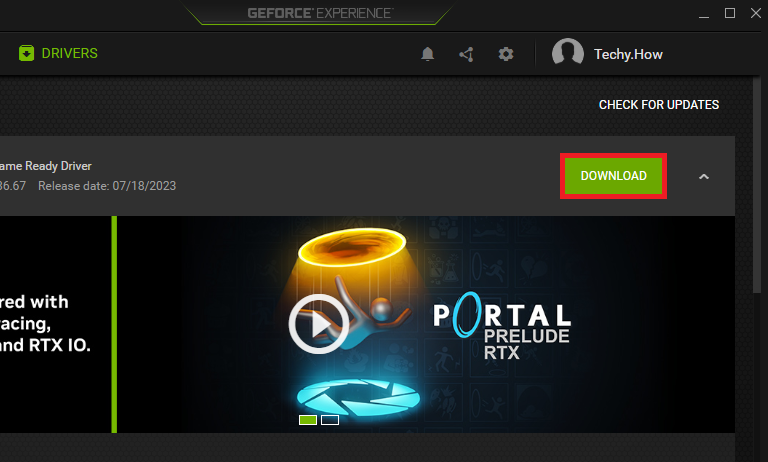Click the Drivers tab download icon
Image resolution: width=768 pixels, height=462 pixels.
point(26,53)
